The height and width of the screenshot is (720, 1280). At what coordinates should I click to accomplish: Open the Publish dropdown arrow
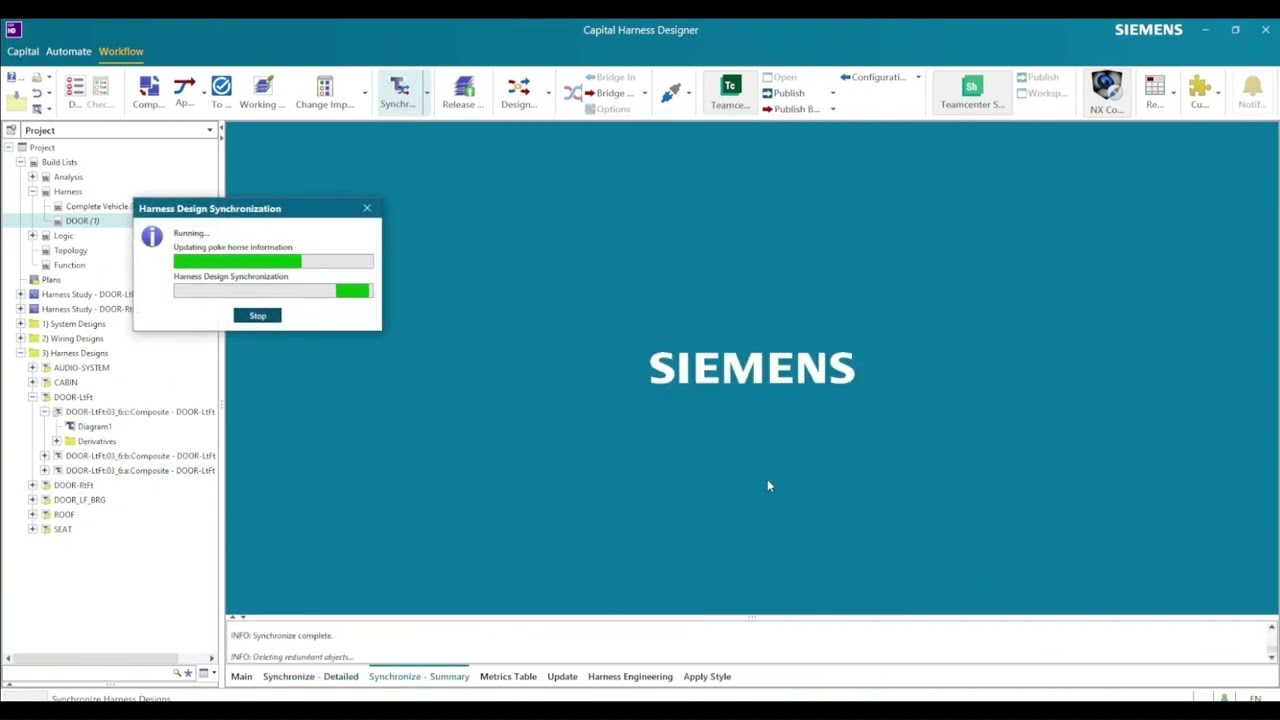832,93
